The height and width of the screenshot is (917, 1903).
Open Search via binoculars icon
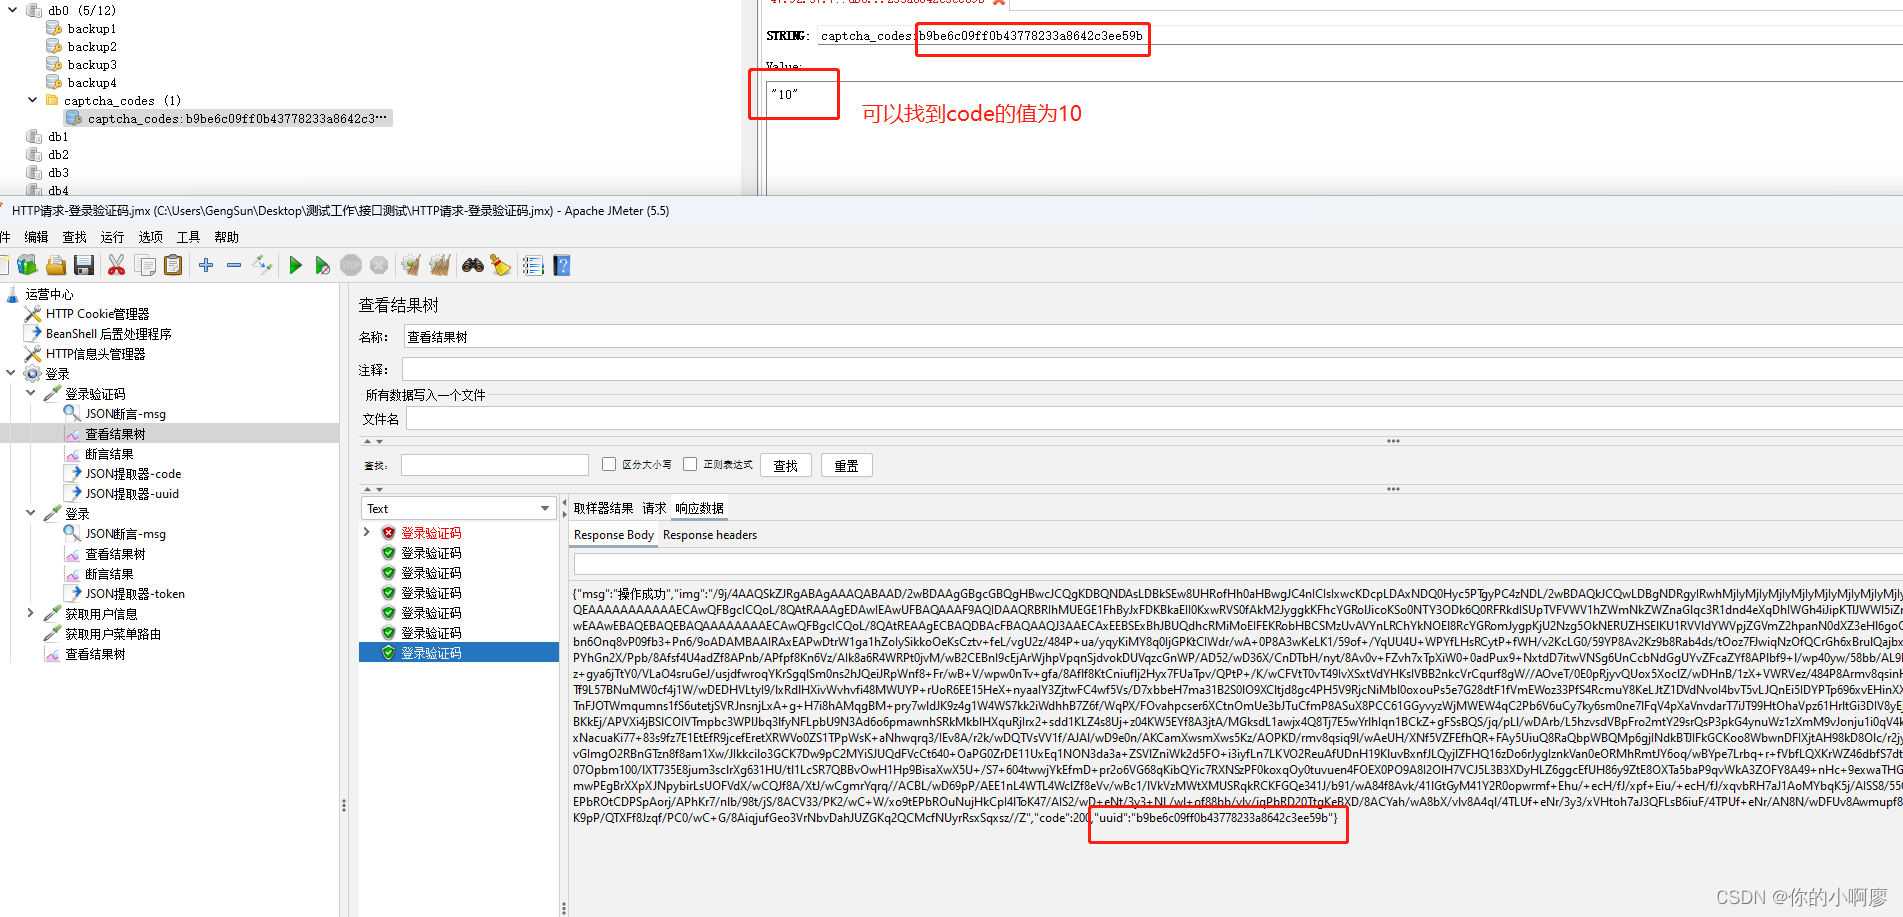(472, 265)
